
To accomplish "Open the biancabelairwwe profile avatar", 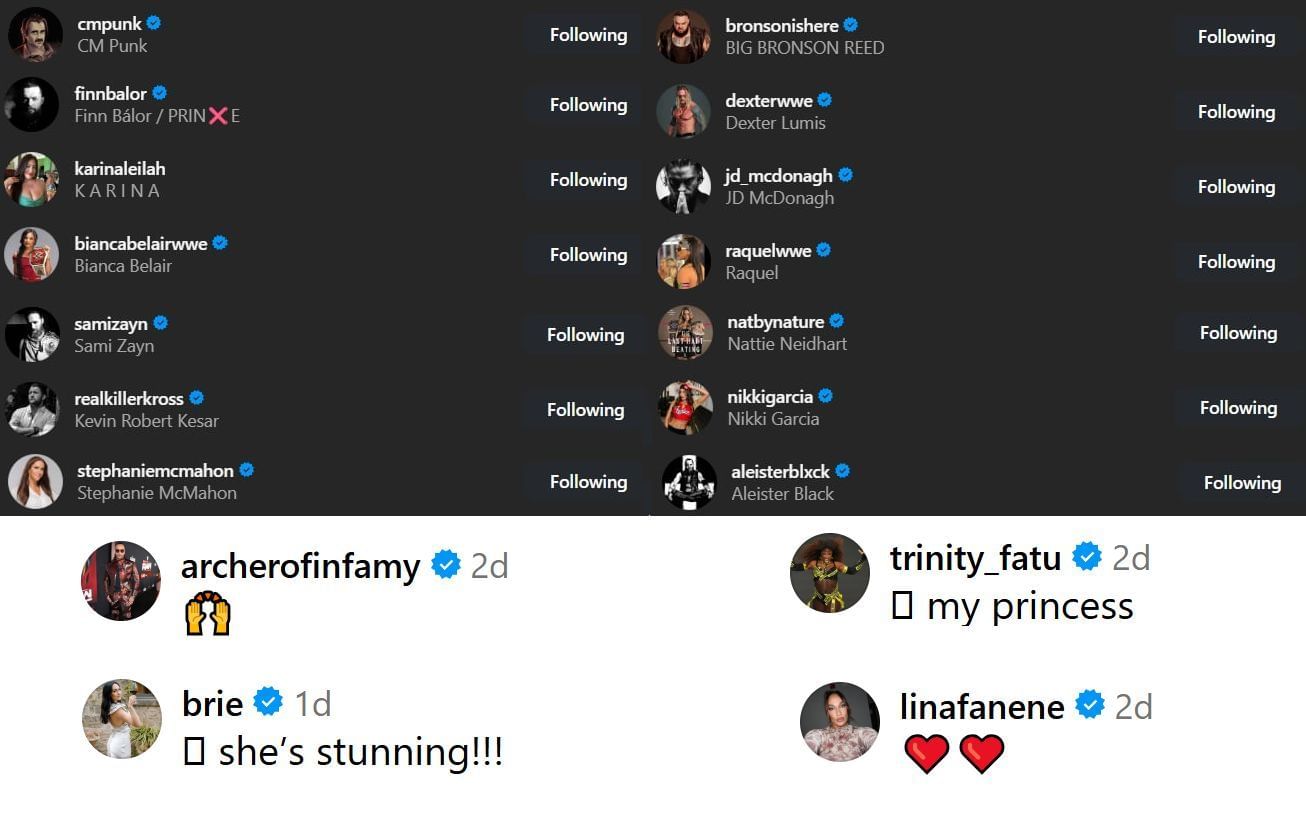I will (x=32, y=255).
